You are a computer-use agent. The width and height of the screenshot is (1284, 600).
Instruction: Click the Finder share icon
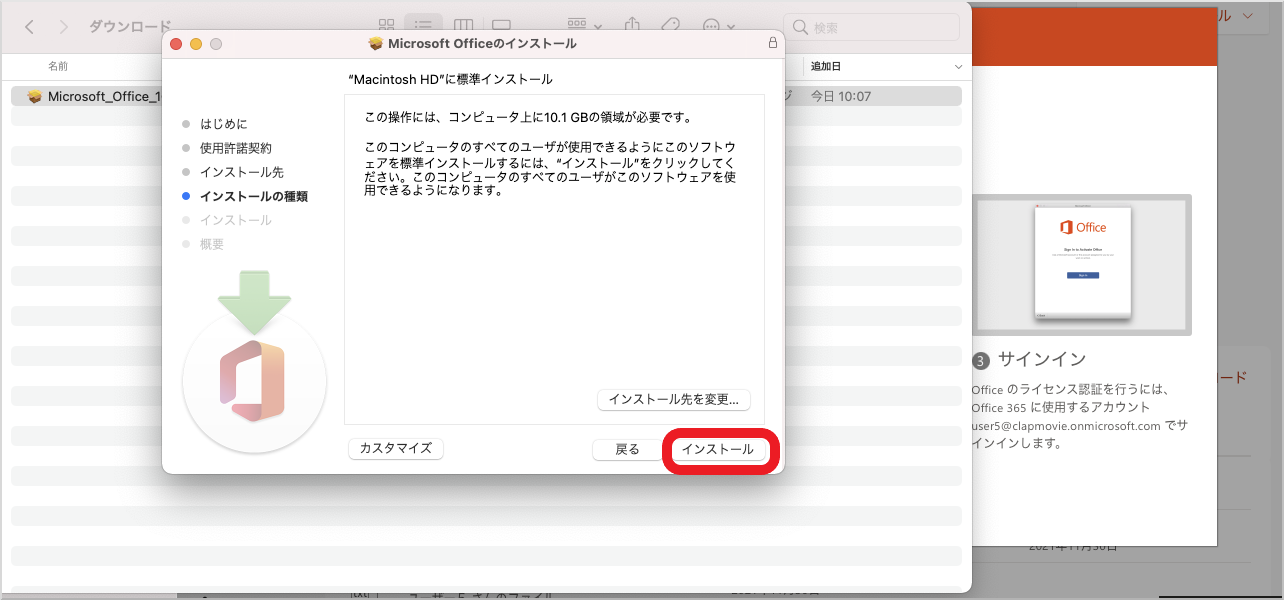point(632,26)
